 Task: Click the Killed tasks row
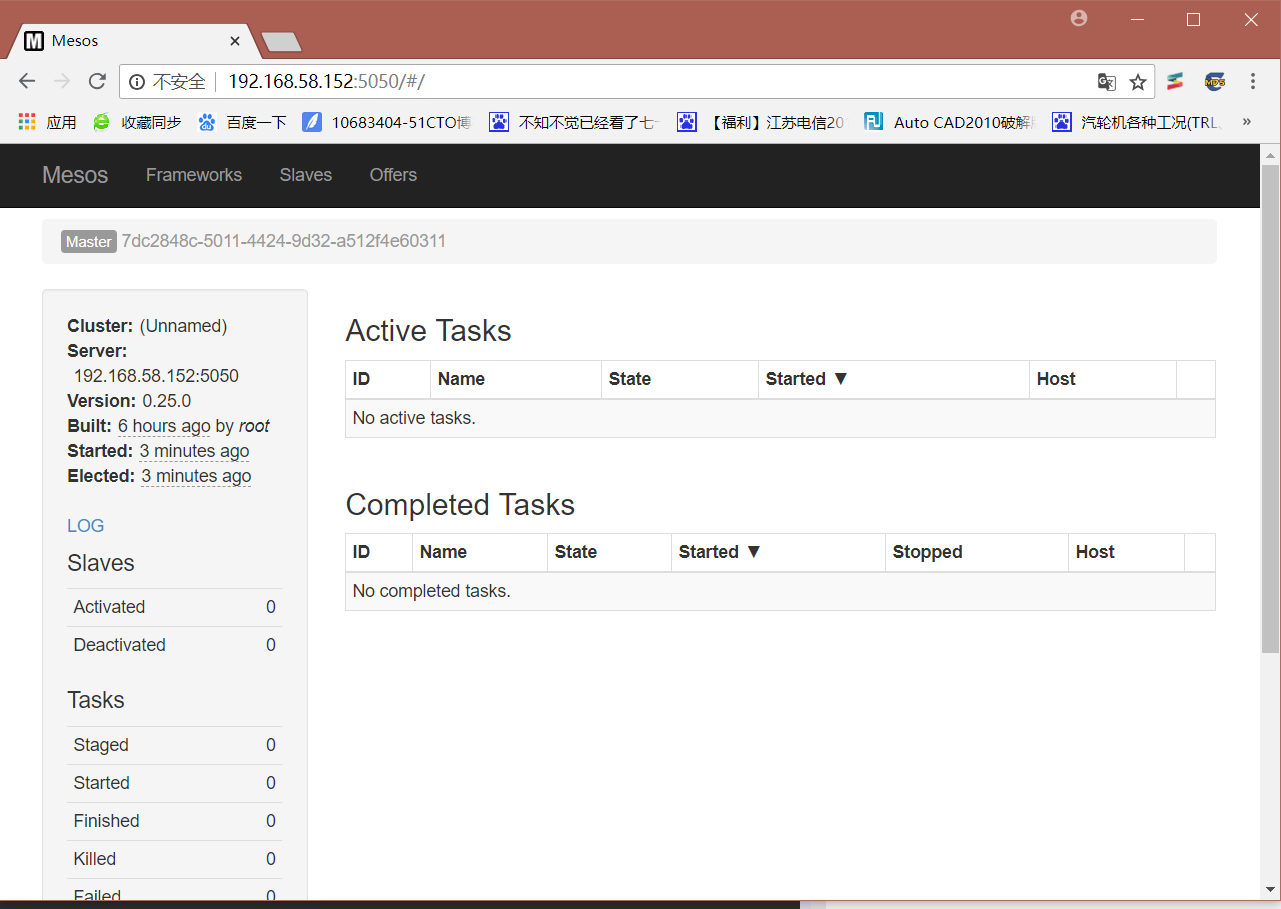pos(175,859)
